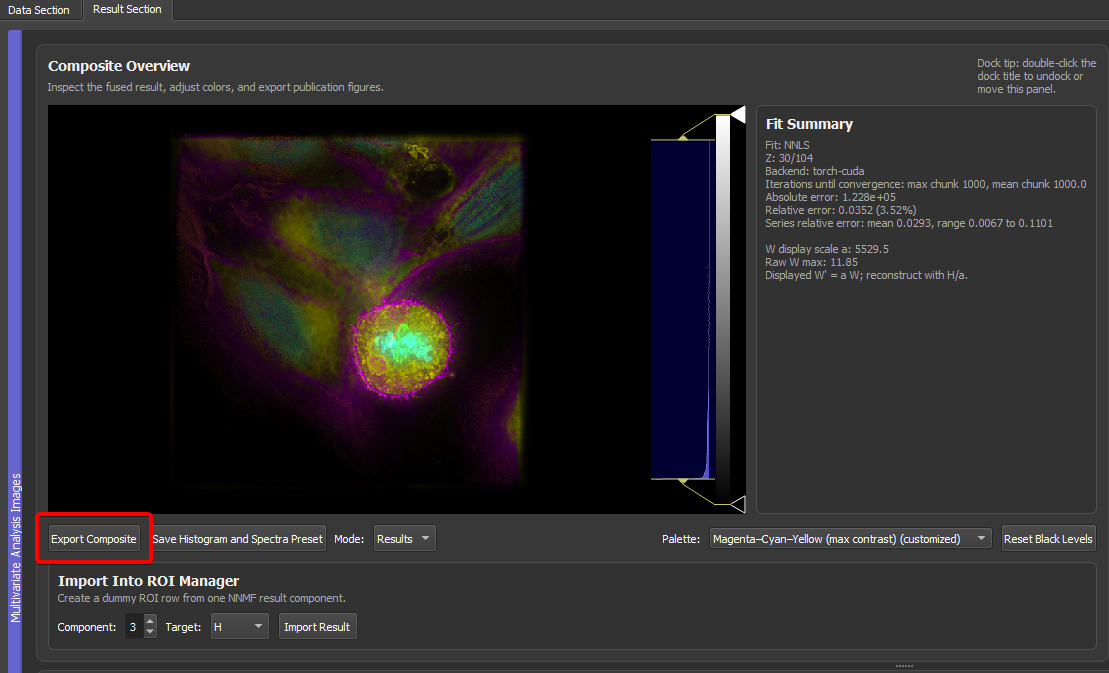The image size is (1109, 673).
Task: Click the 'Z: 30/104' line
Action: [789, 158]
